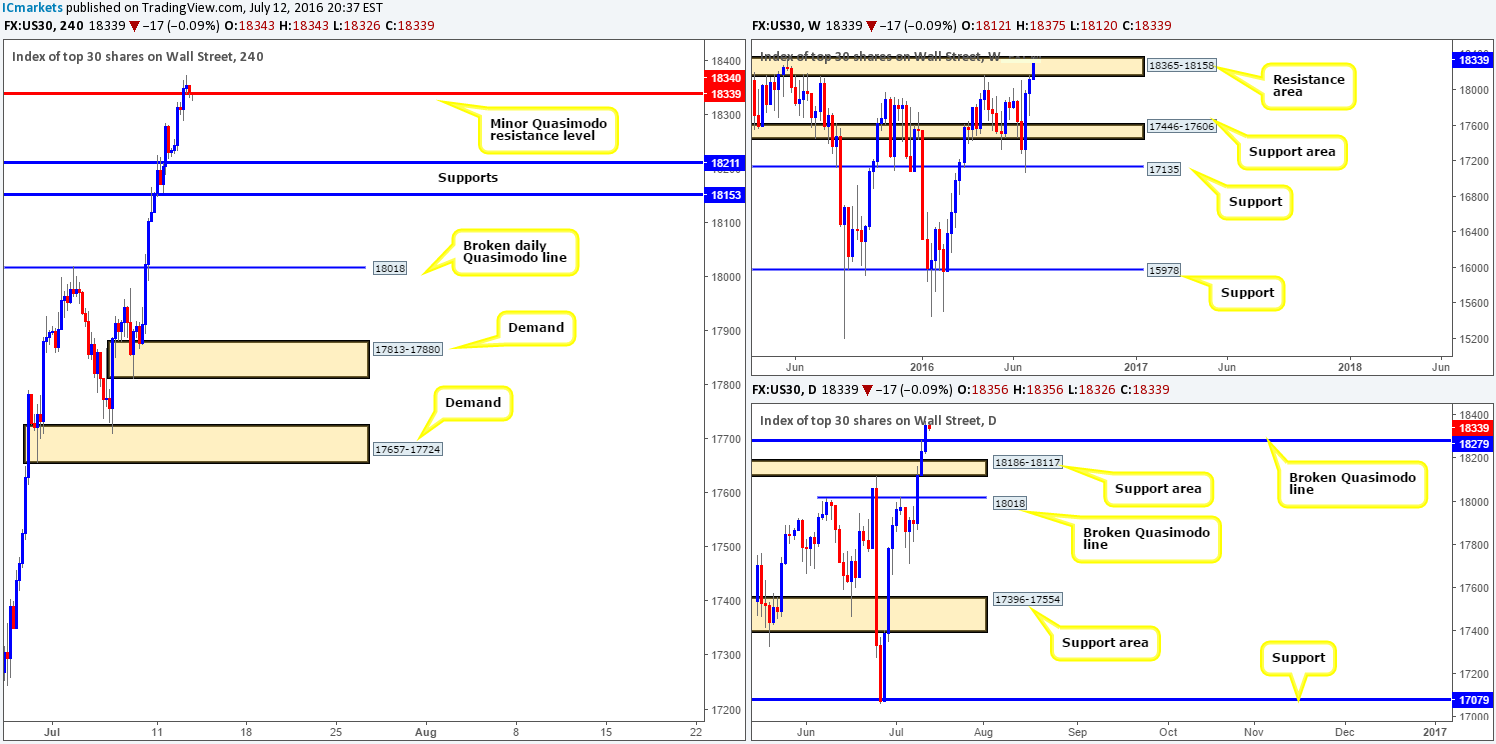Click the Broken Quasimodo line callout near 18018
The width and height of the screenshot is (1496, 744).
click(x=1145, y=539)
